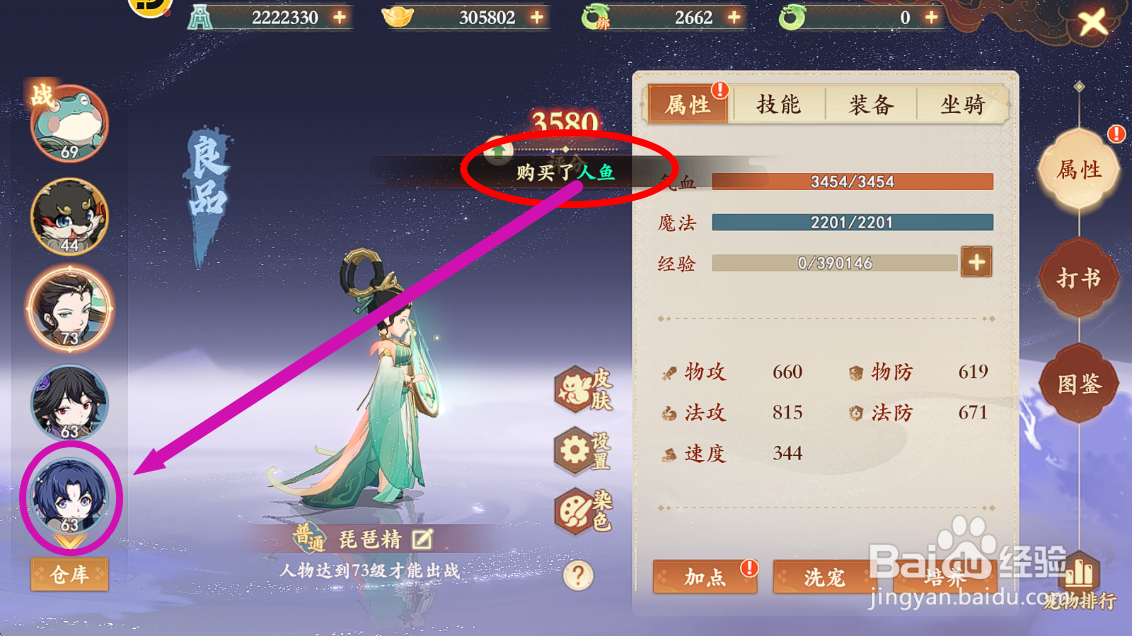This screenshot has width=1132, height=636.
Task: Click the 加点 button
Action: pos(705,577)
